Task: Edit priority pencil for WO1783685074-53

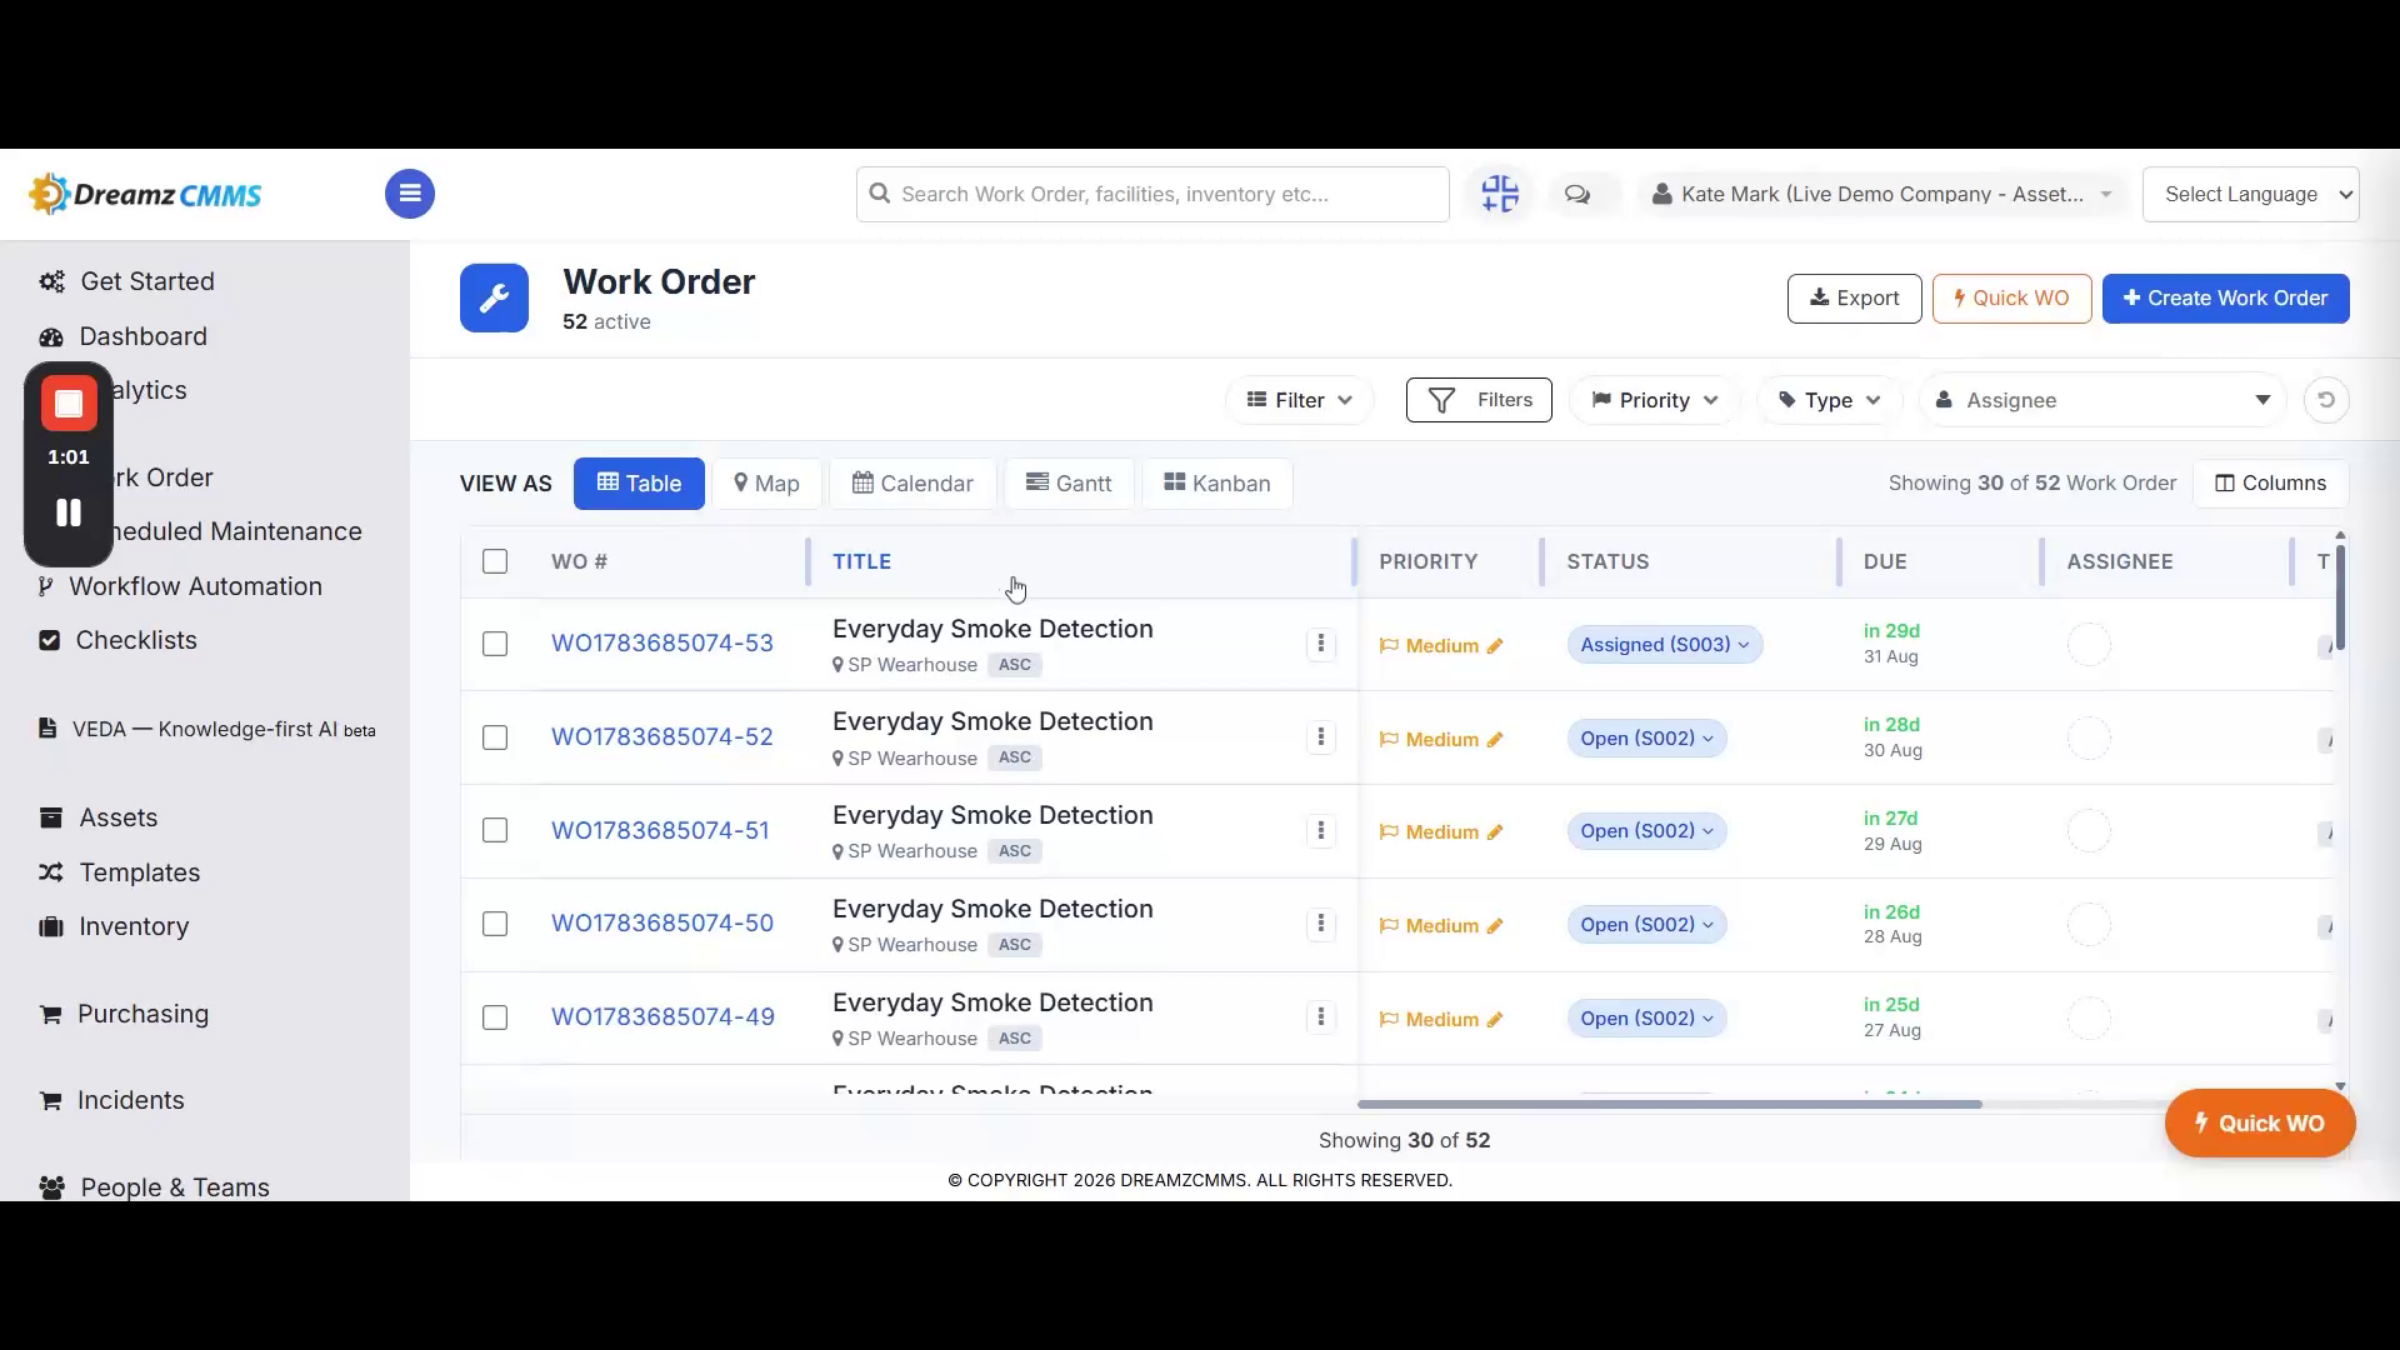Action: click(1495, 646)
